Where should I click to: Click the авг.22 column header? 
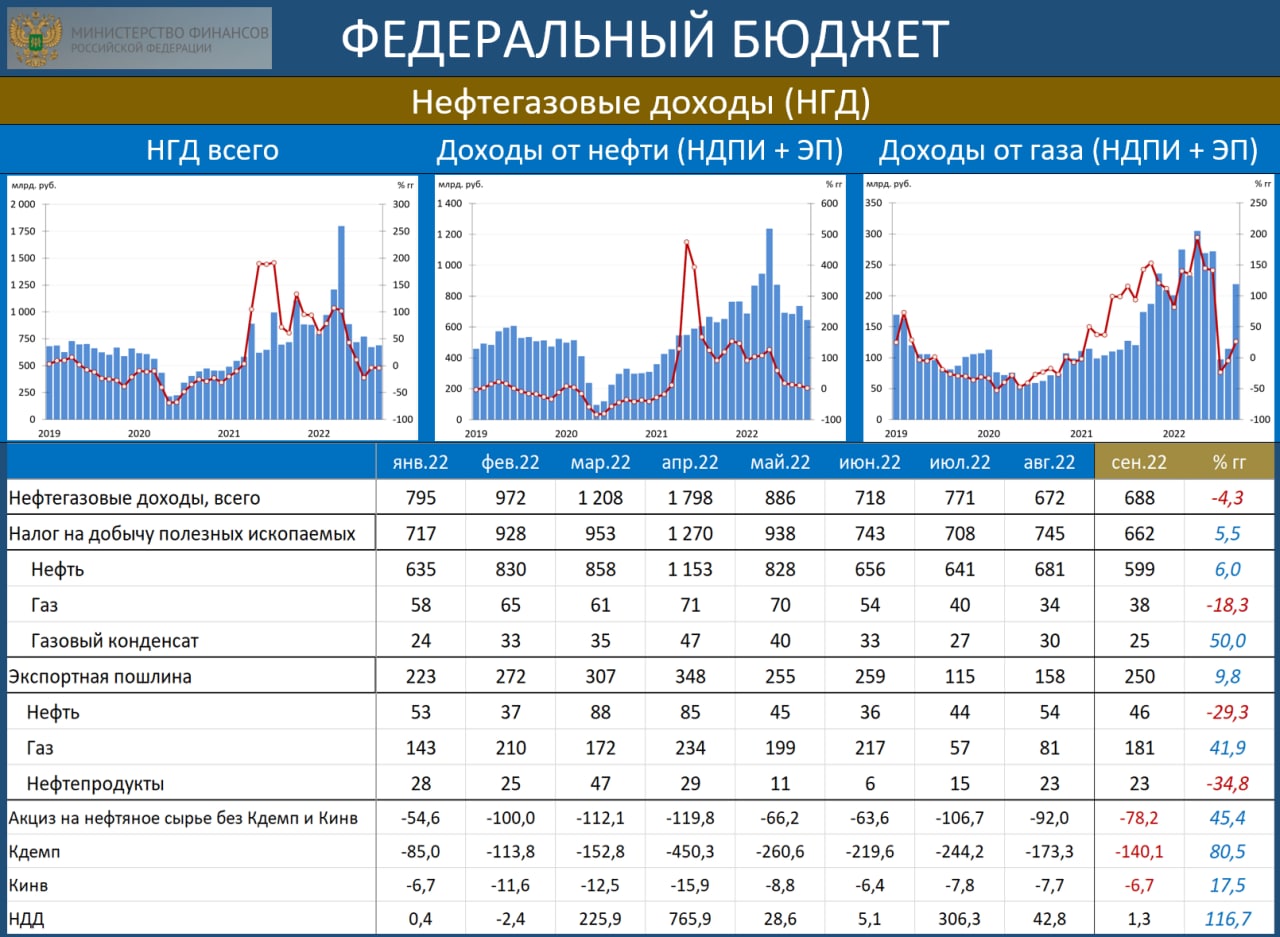1050,462
